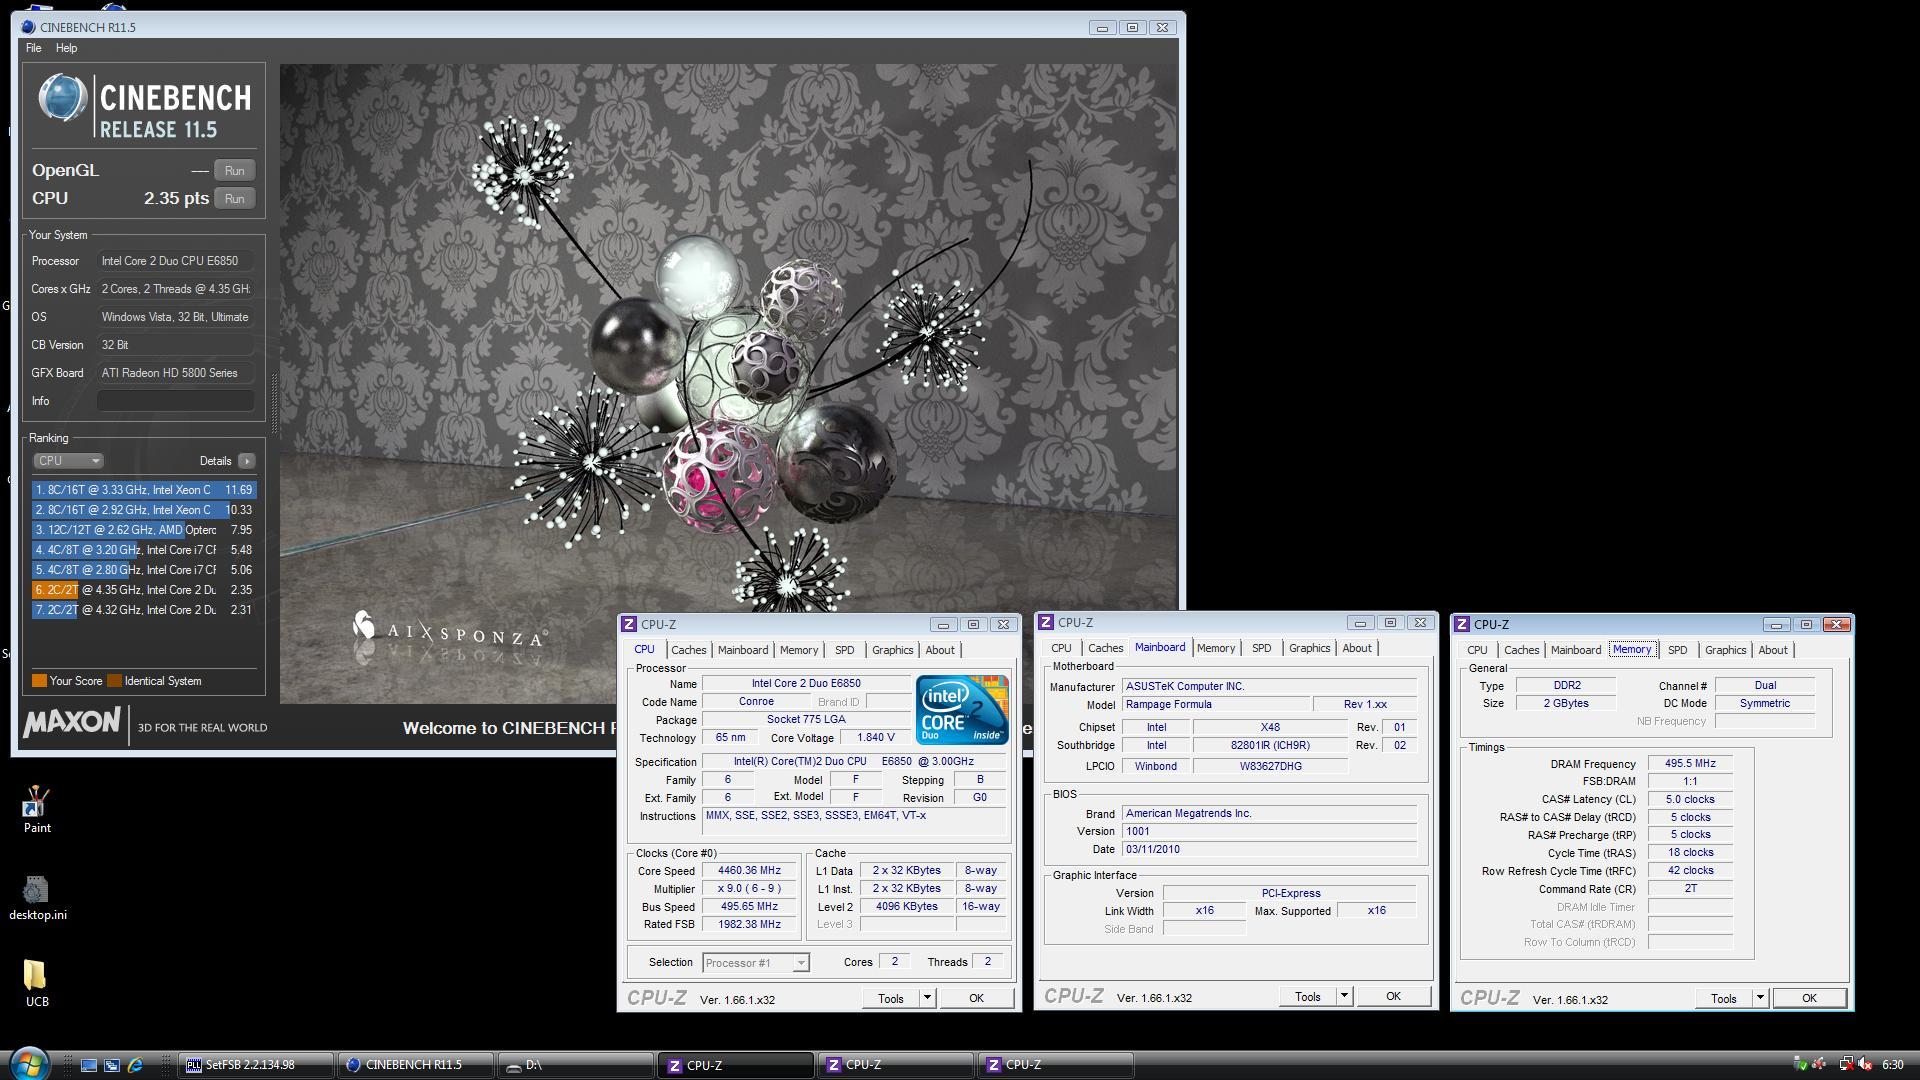Select the desktop.ini file icon
This screenshot has width=1920, height=1080.
(x=37, y=897)
